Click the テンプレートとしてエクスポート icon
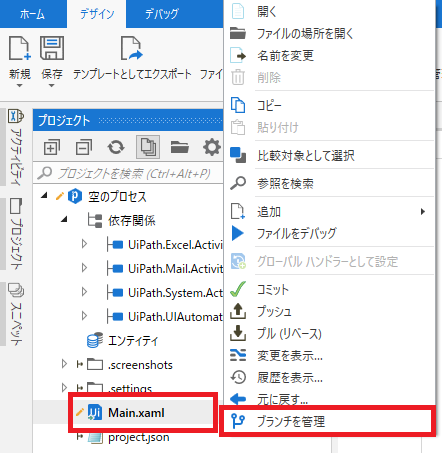The width and height of the screenshot is (442, 453). coord(132,48)
